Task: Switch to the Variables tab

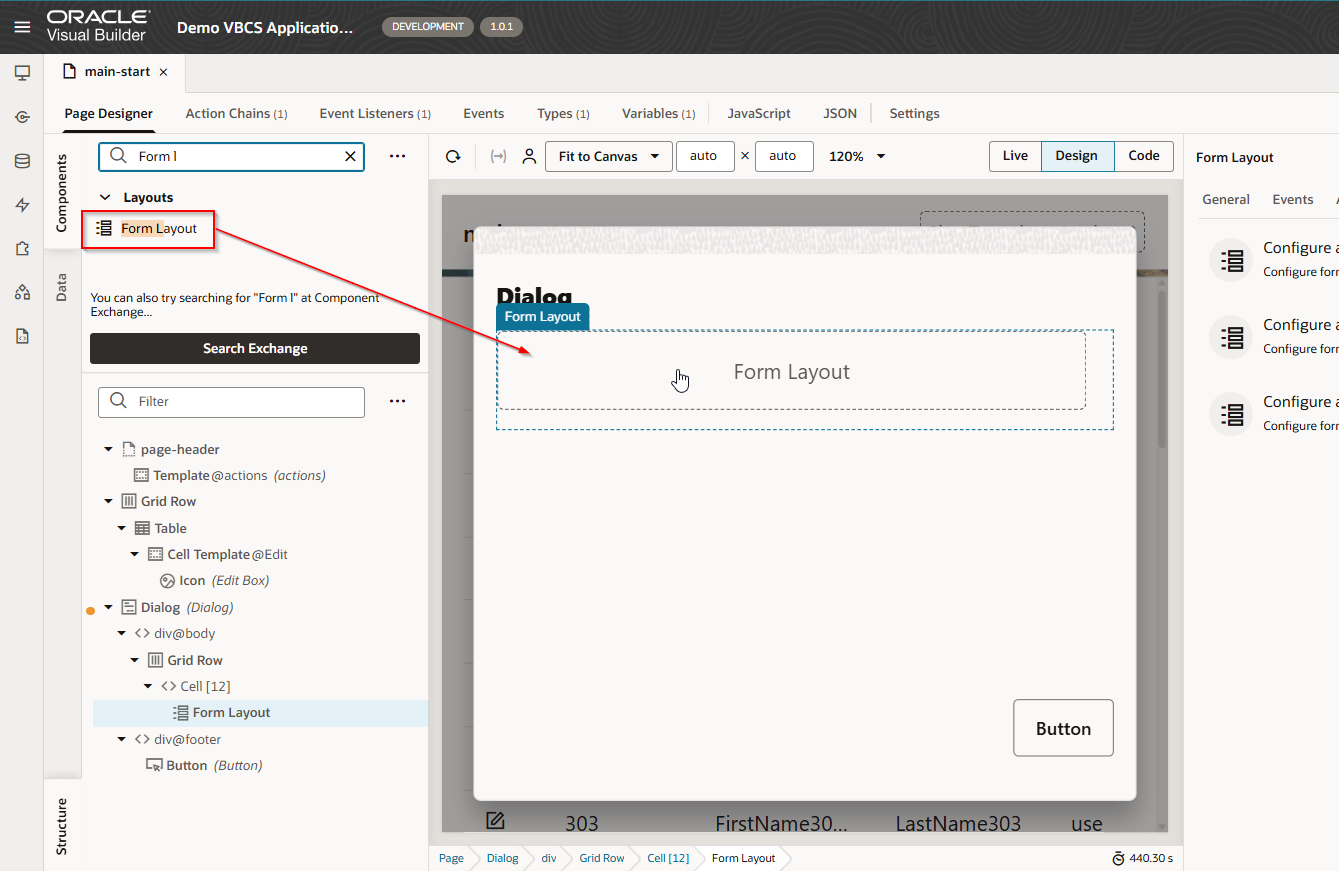Action: 657,114
